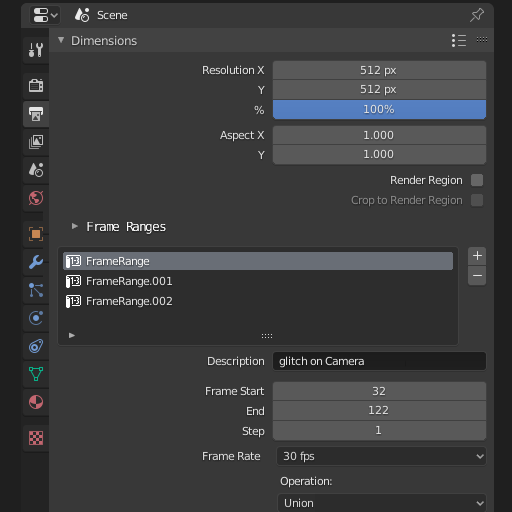Screen dimensions: 512x512
Task: Select the Output properties tab
Action: click(x=36, y=114)
